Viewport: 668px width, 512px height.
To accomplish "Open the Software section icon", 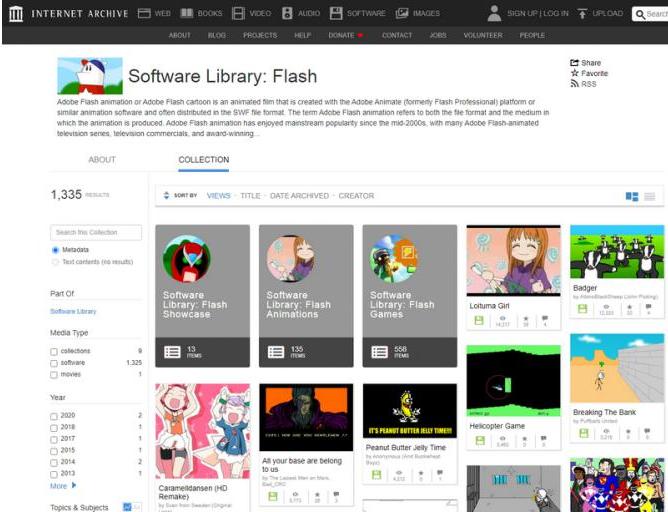I will [x=337, y=14].
